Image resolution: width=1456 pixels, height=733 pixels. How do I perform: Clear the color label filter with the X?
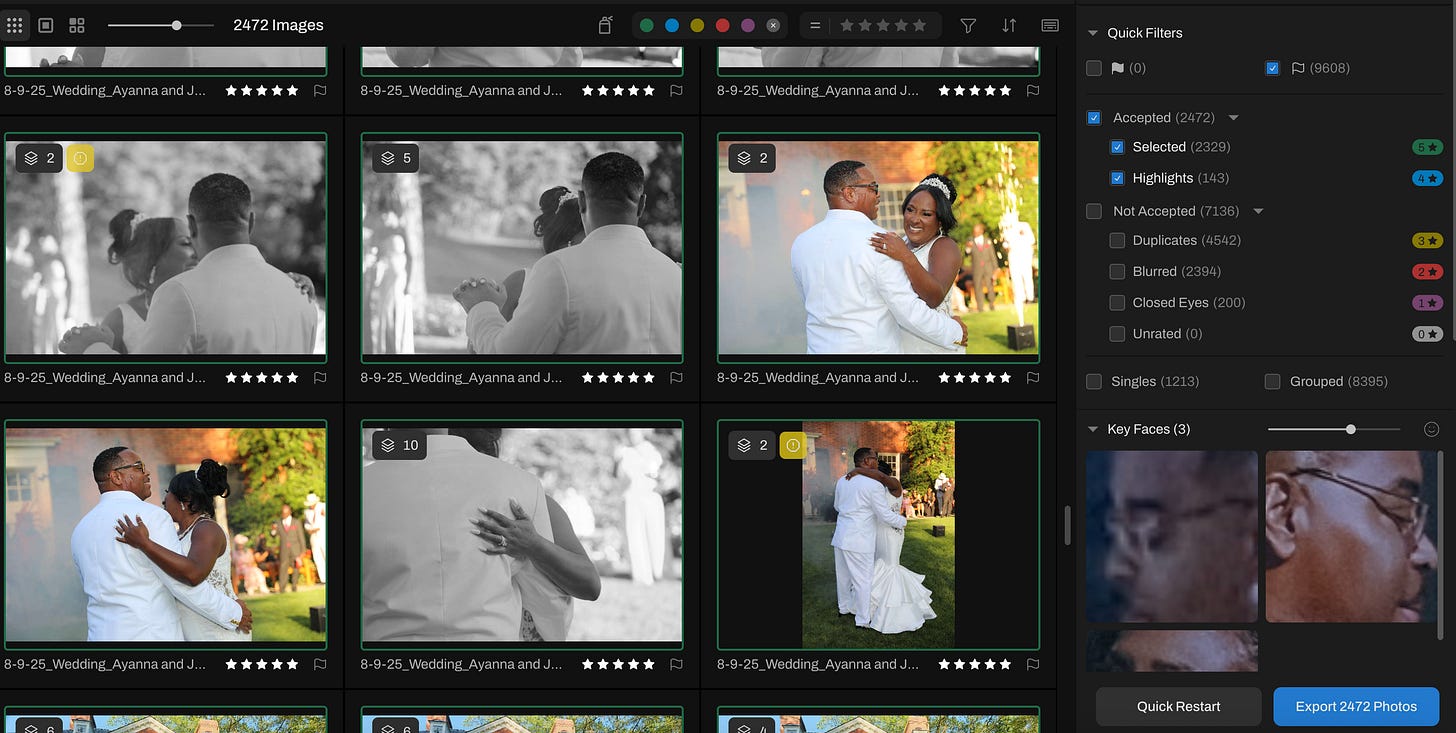point(773,25)
